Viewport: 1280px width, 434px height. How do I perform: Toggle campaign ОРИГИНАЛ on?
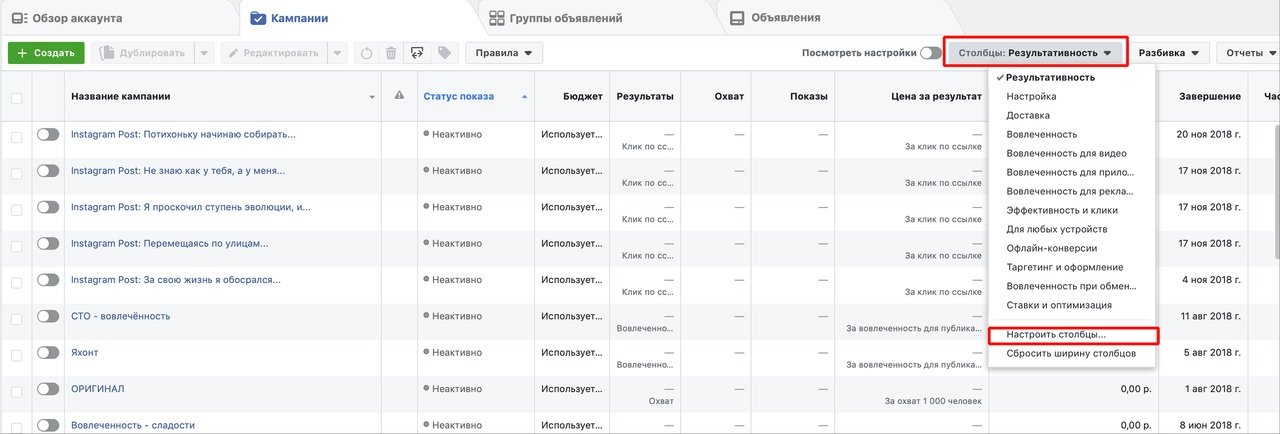tap(48, 389)
